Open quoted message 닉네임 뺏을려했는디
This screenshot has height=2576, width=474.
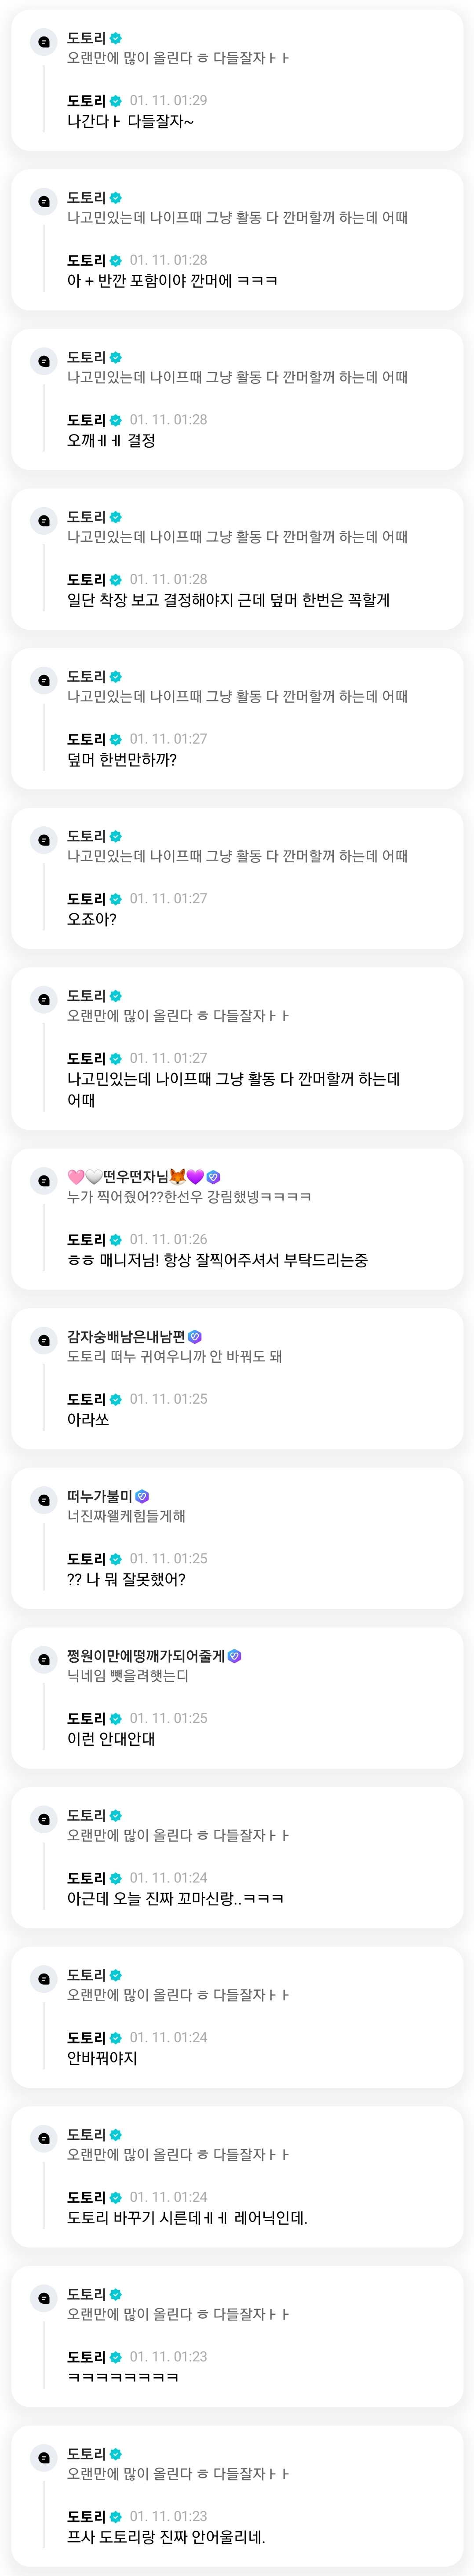(x=128, y=1676)
